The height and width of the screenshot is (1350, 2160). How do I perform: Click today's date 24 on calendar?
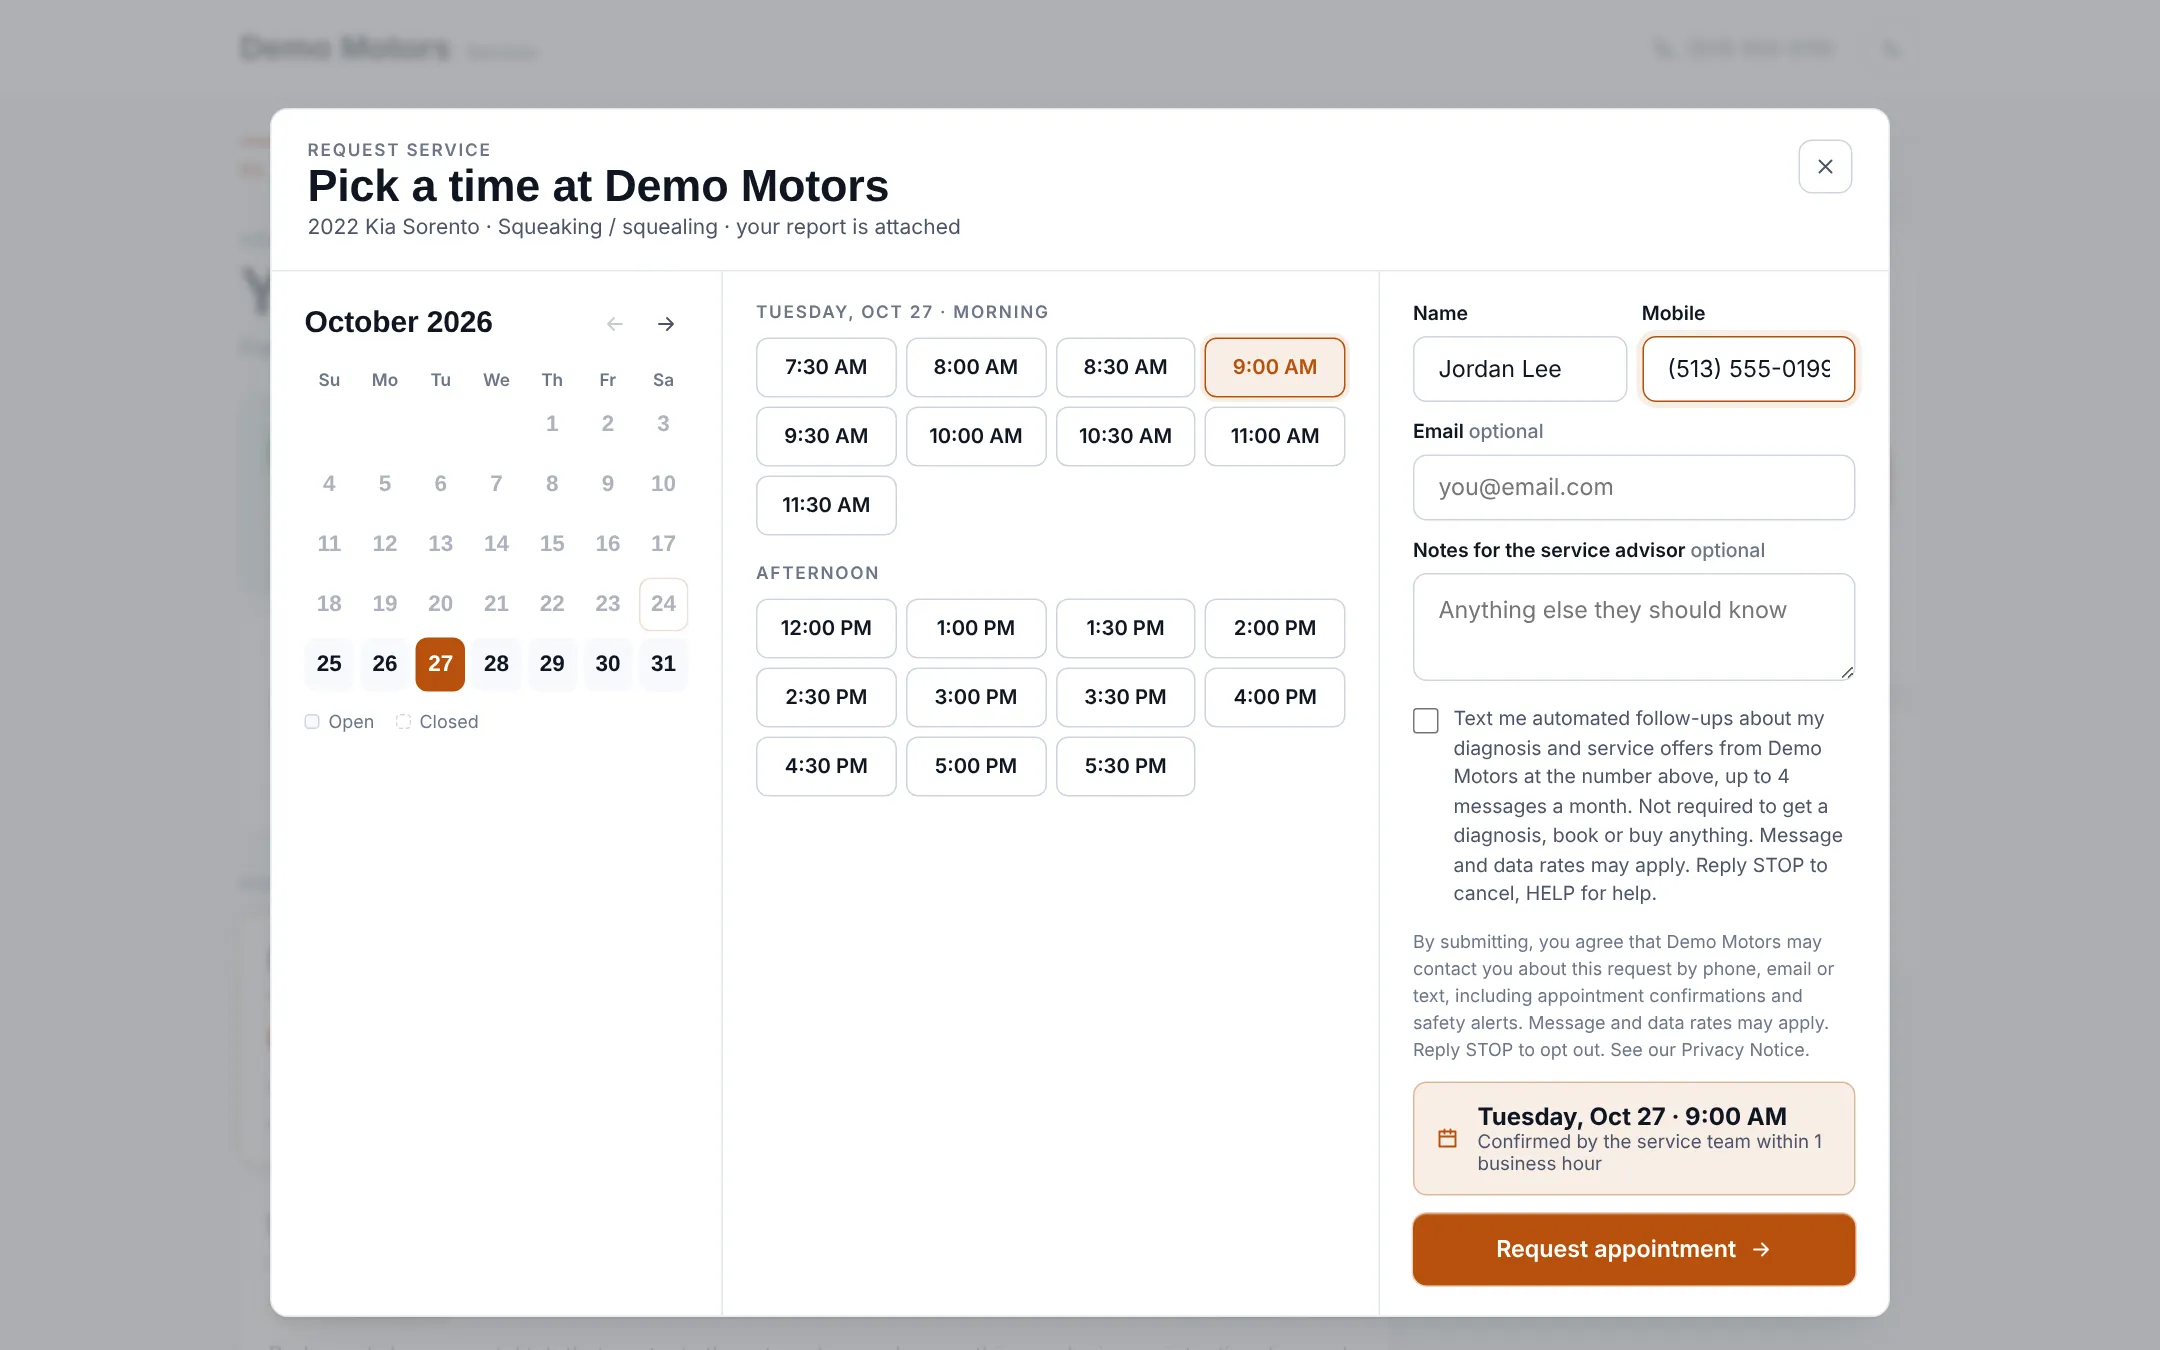(x=663, y=604)
